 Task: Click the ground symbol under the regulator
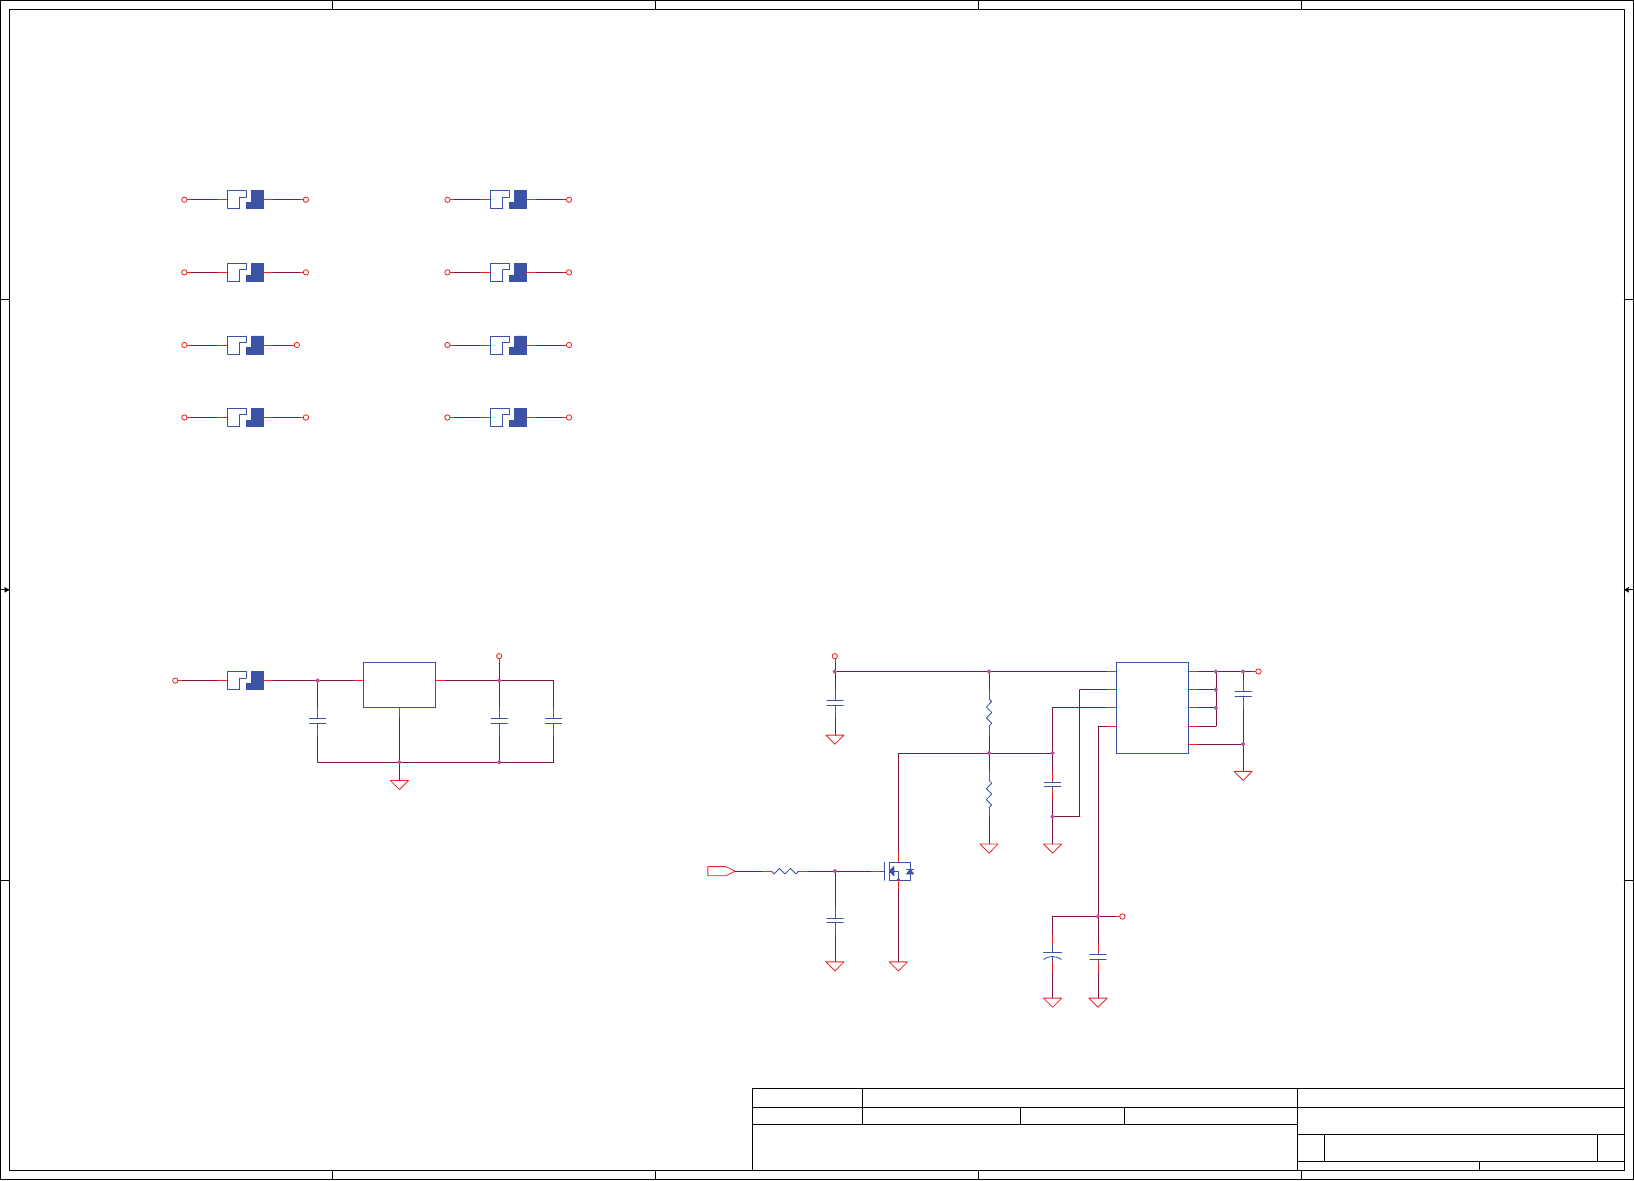click(x=399, y=785)
